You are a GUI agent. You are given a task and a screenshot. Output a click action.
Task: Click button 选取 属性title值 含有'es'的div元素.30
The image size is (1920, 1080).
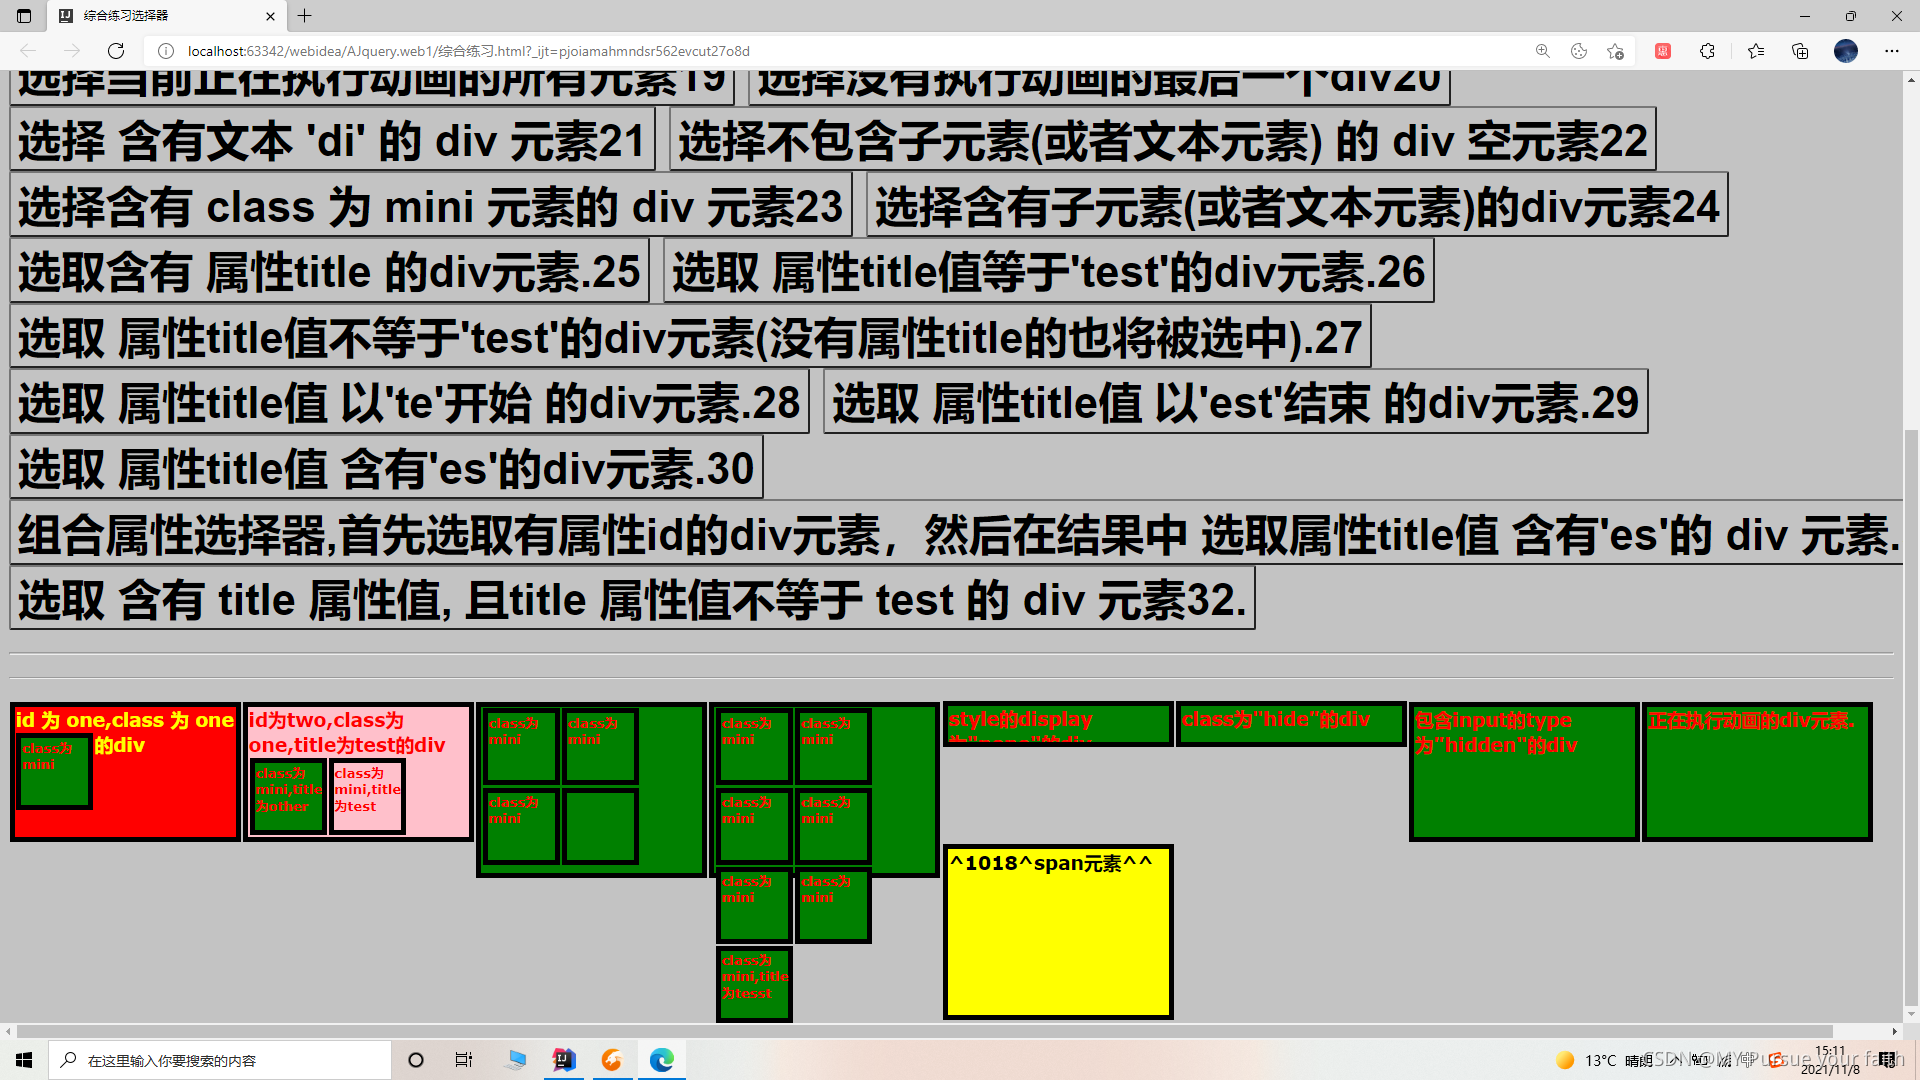coord(386,469)
